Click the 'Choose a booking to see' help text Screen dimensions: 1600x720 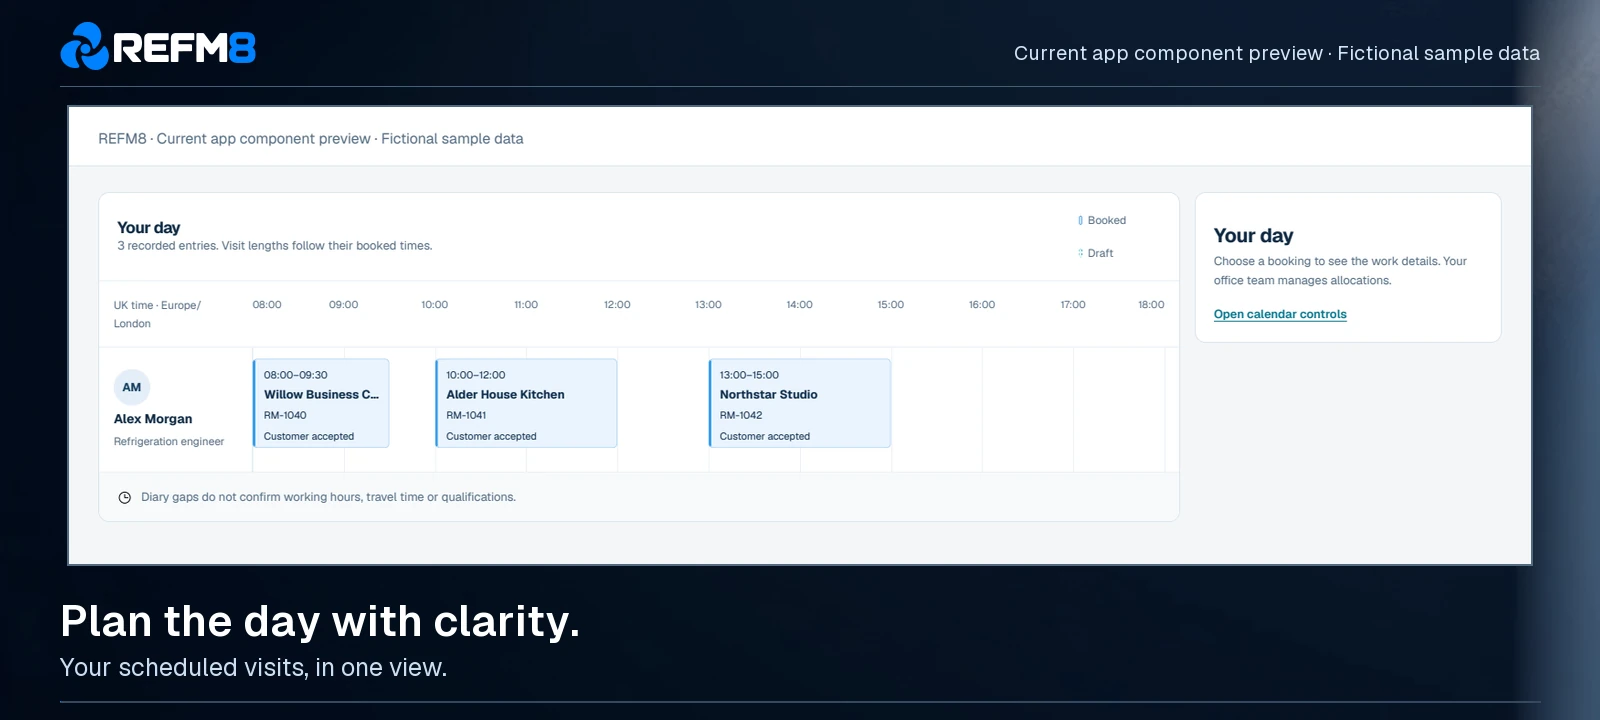pyautogui.click(x=1340, y=271)
